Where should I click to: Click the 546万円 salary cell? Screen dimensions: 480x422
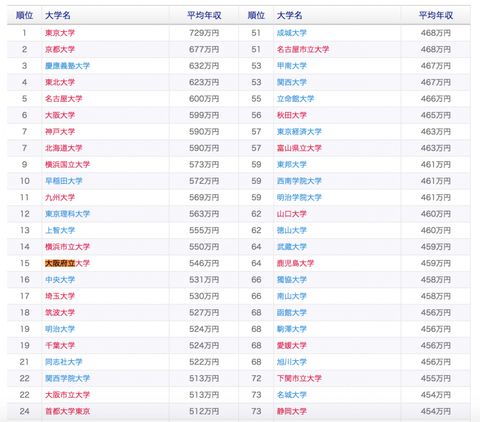(x=204, y=263)
